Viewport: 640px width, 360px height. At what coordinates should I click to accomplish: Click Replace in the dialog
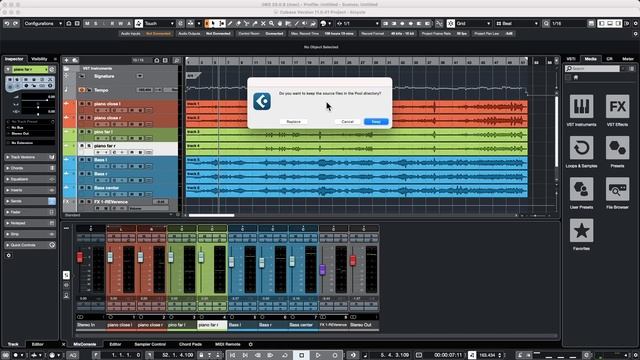(x=293, y=122)
